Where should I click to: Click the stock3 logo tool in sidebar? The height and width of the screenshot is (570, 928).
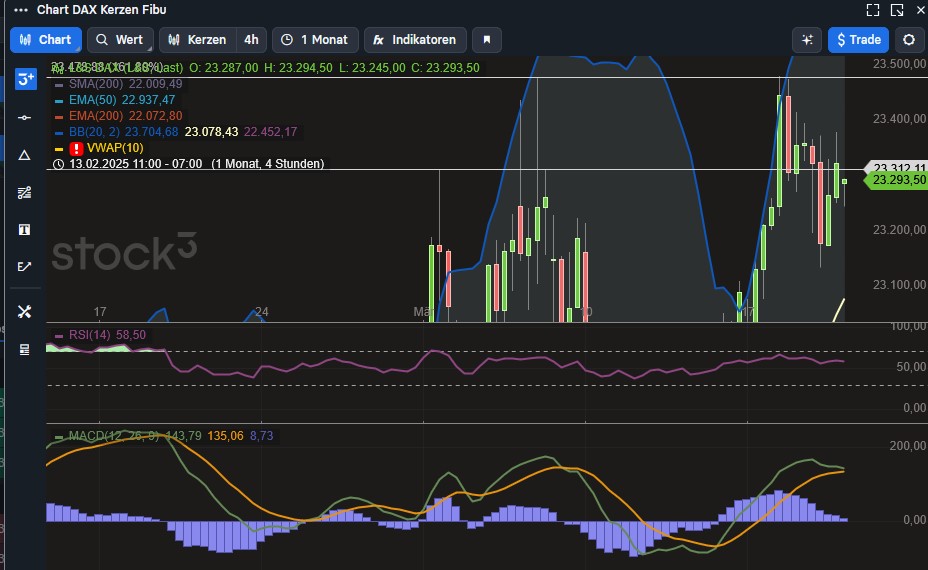(x=25, y=79)
